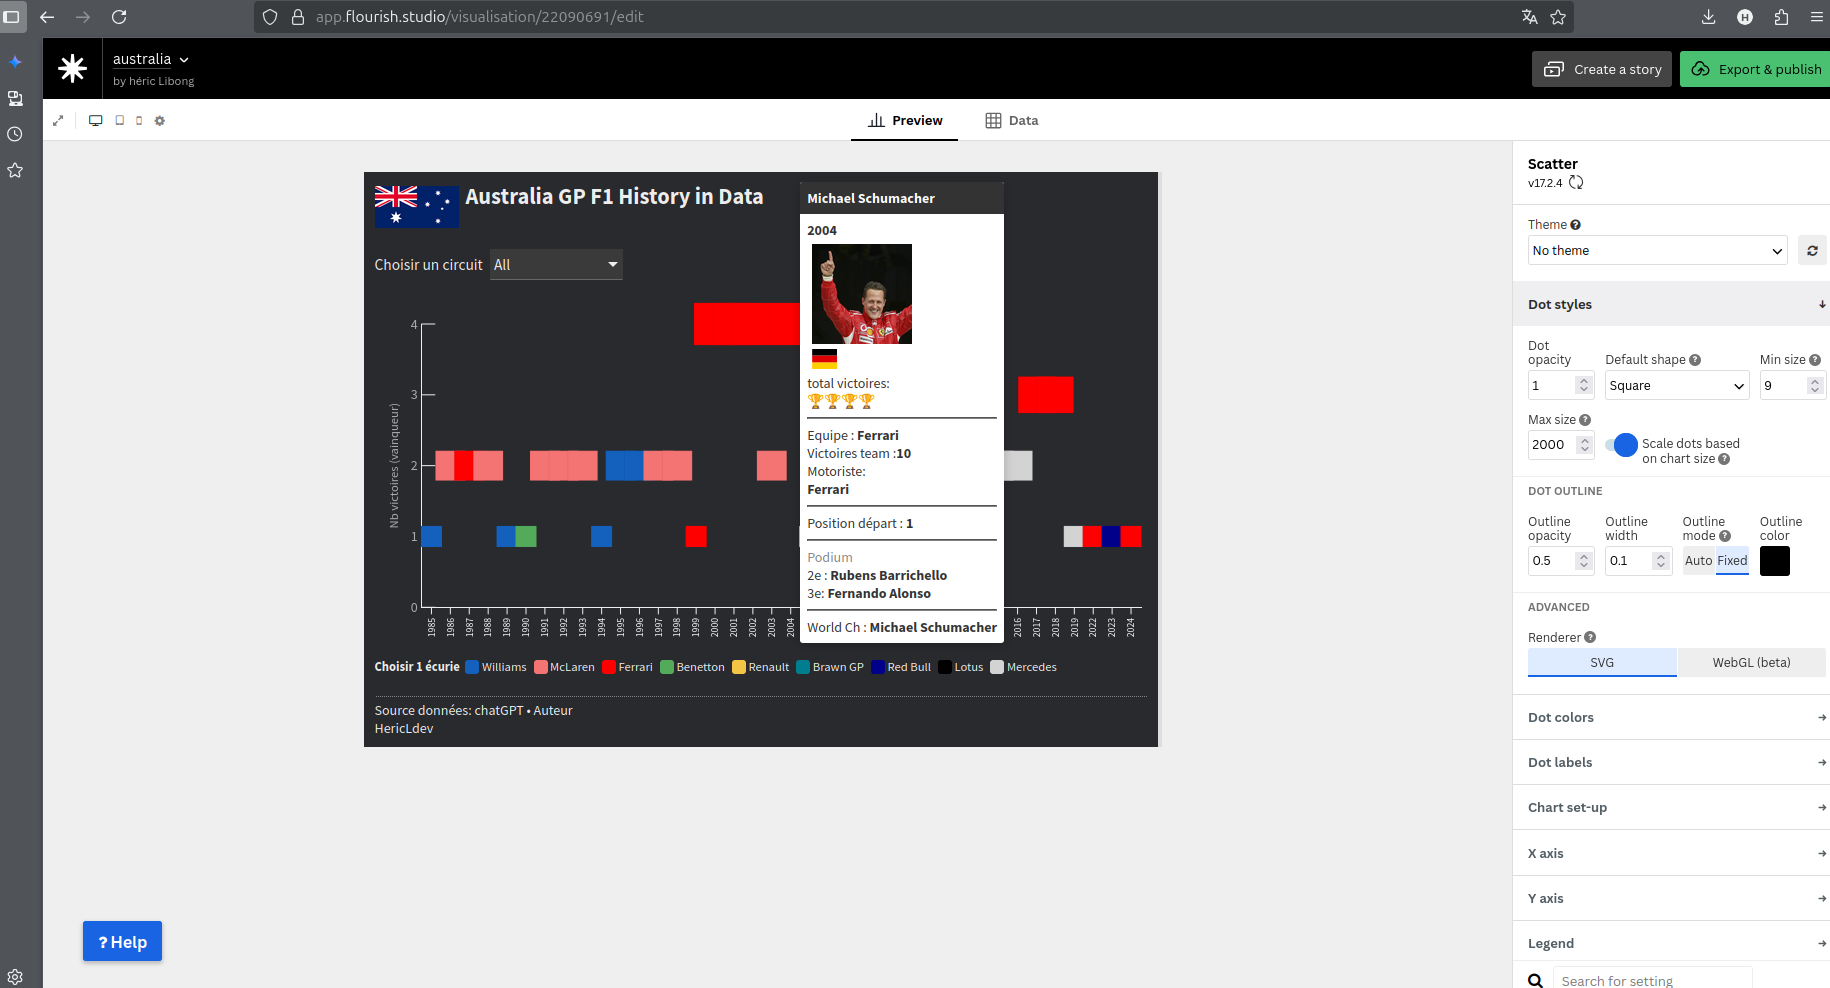Expand the Dot colors section
Image resolution: width=1830 pixels, height=988 pixels.
[1671, 717]
